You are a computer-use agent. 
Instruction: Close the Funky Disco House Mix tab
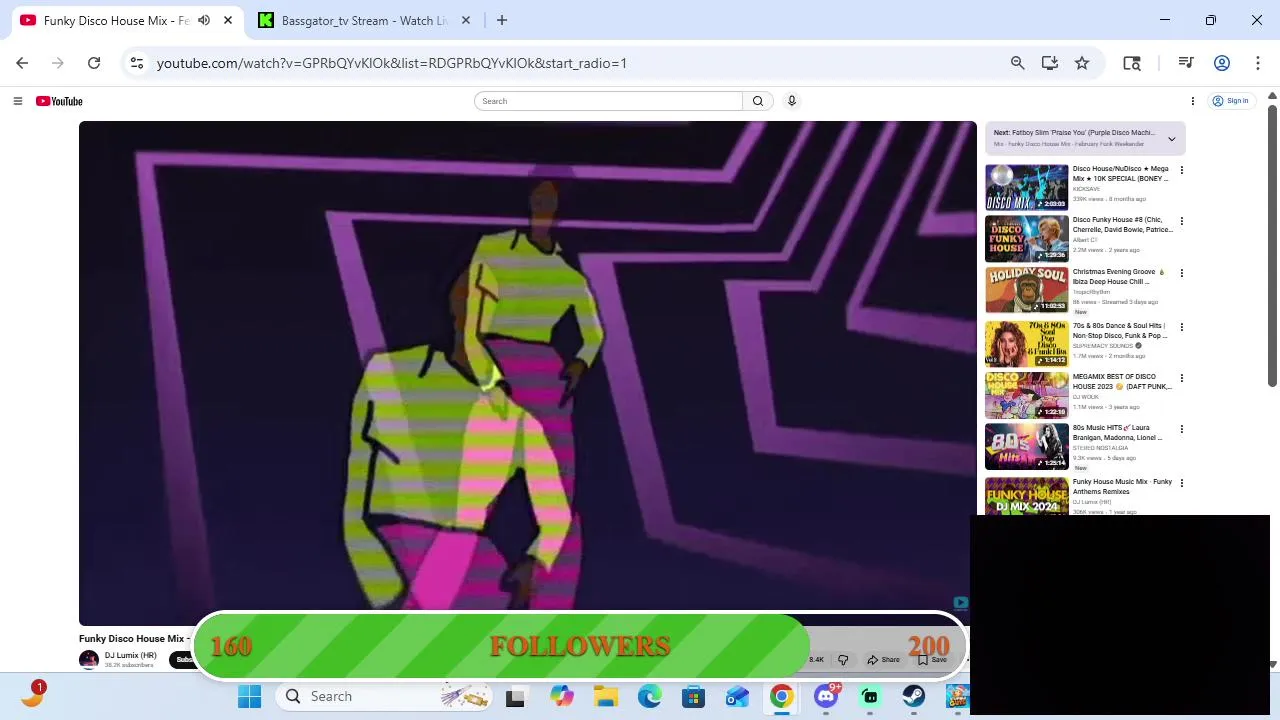(228, 20)
